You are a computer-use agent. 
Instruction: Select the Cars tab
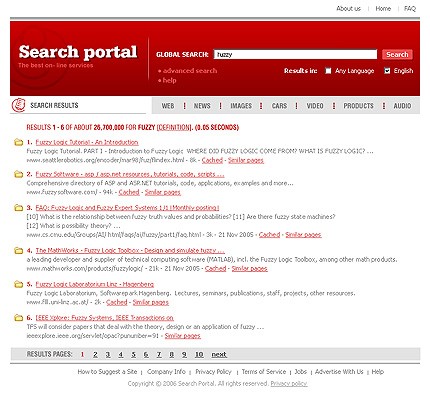279,106
